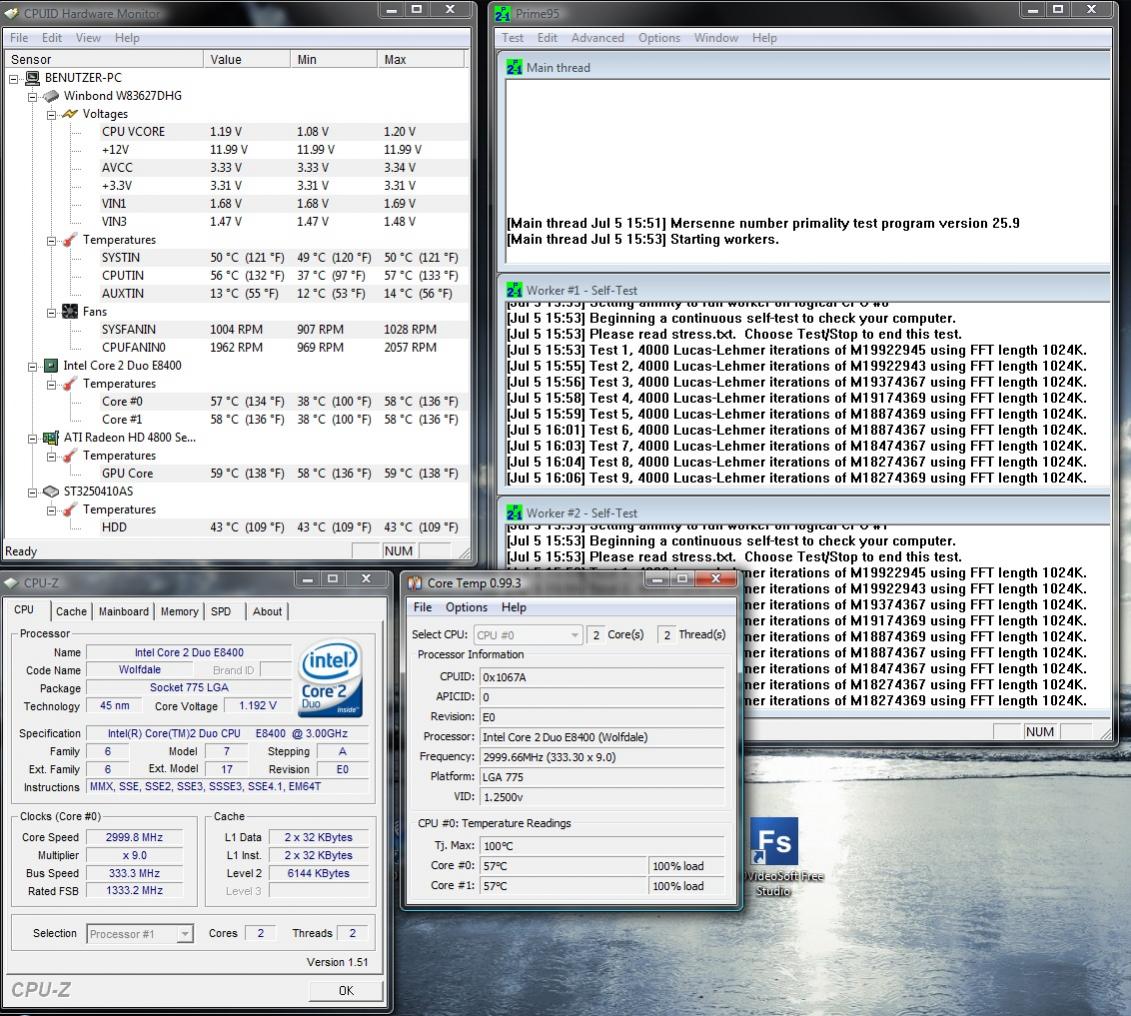
Task: Click the VID value field in Core Temp
Action: (x=602, y=797)
